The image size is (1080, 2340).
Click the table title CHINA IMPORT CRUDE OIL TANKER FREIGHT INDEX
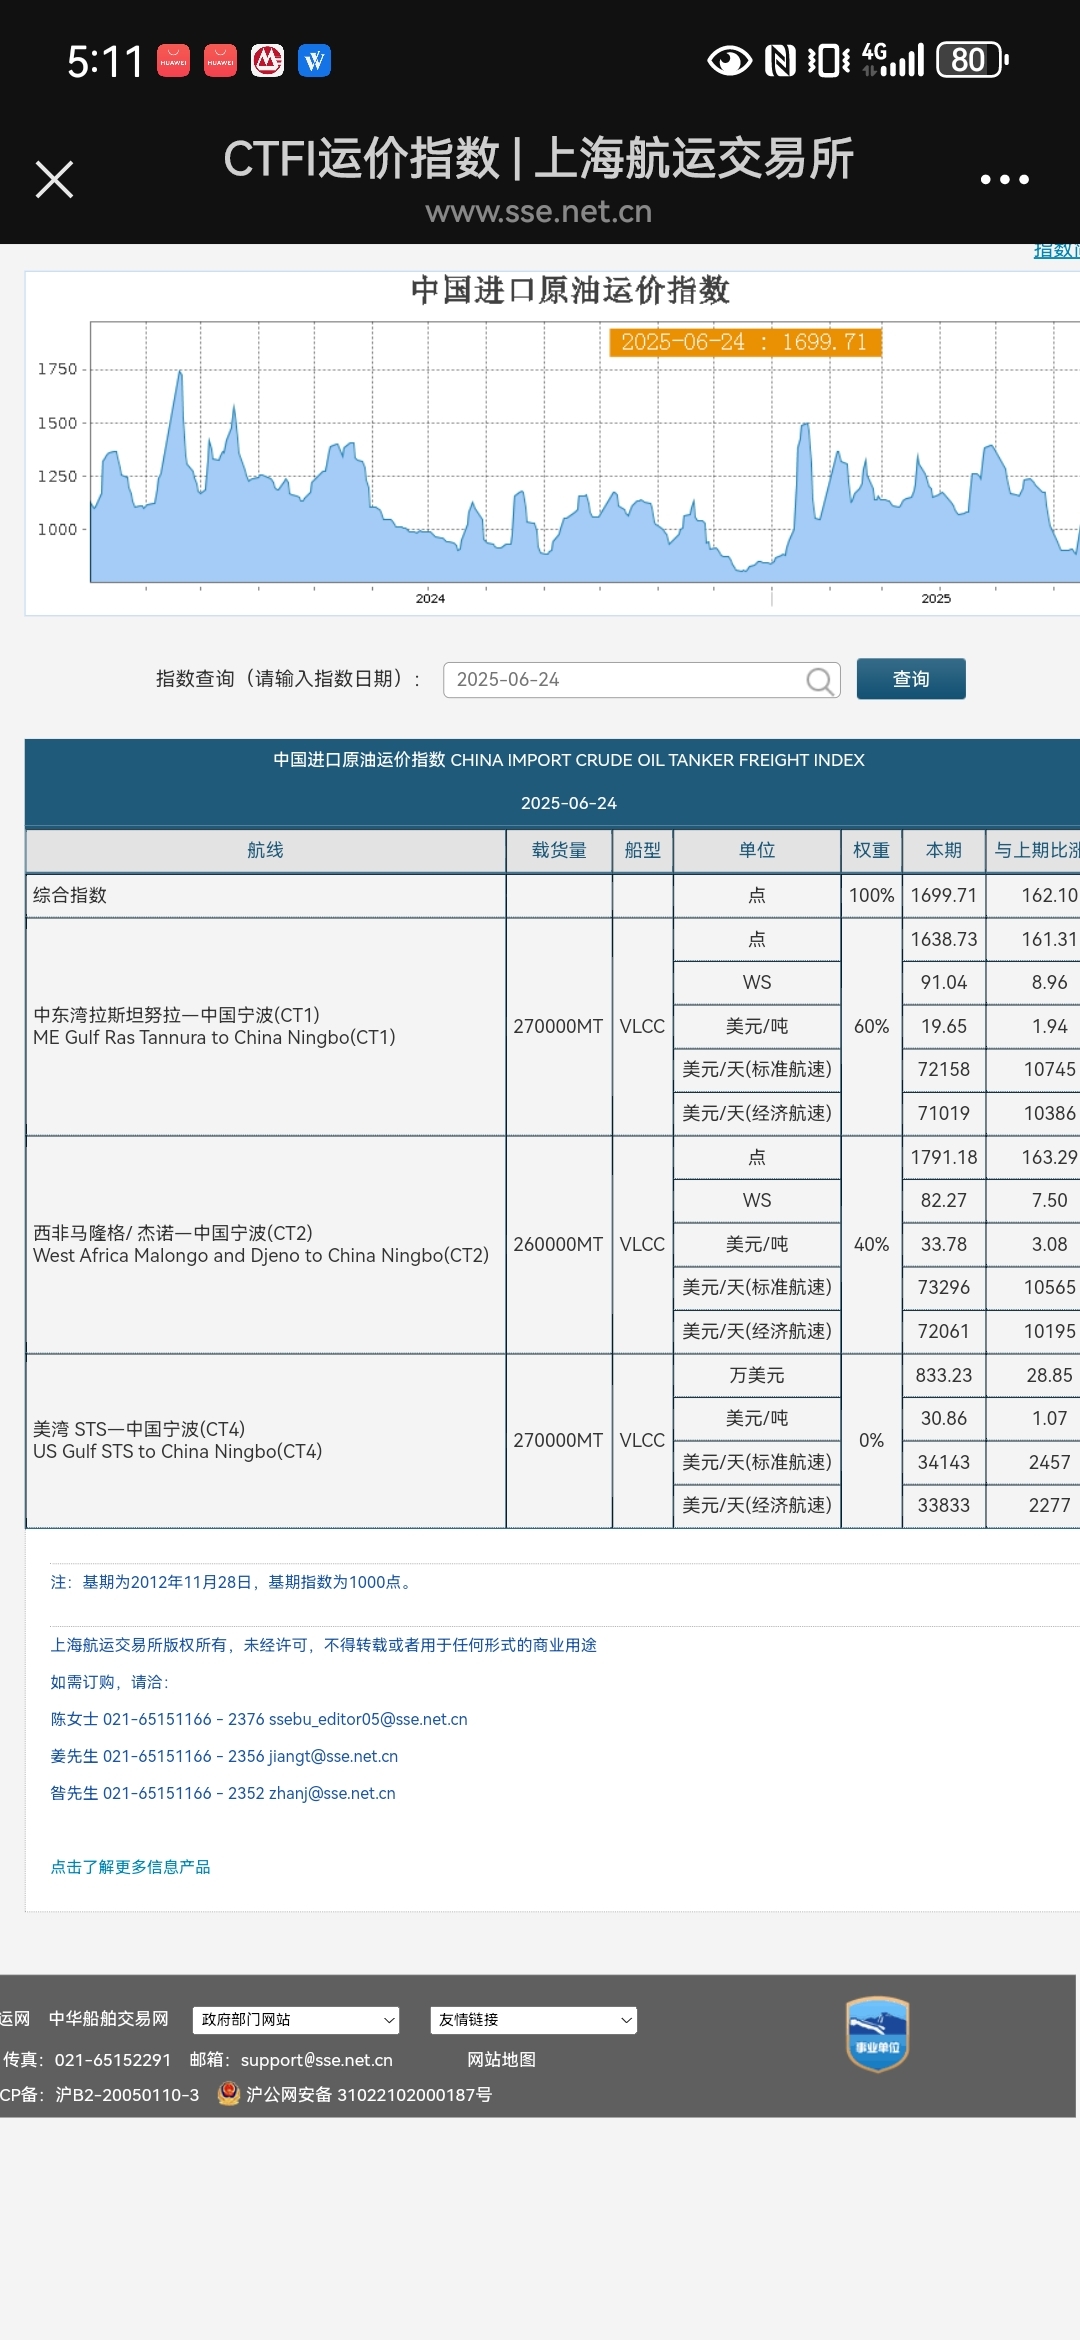coord(569,761)
